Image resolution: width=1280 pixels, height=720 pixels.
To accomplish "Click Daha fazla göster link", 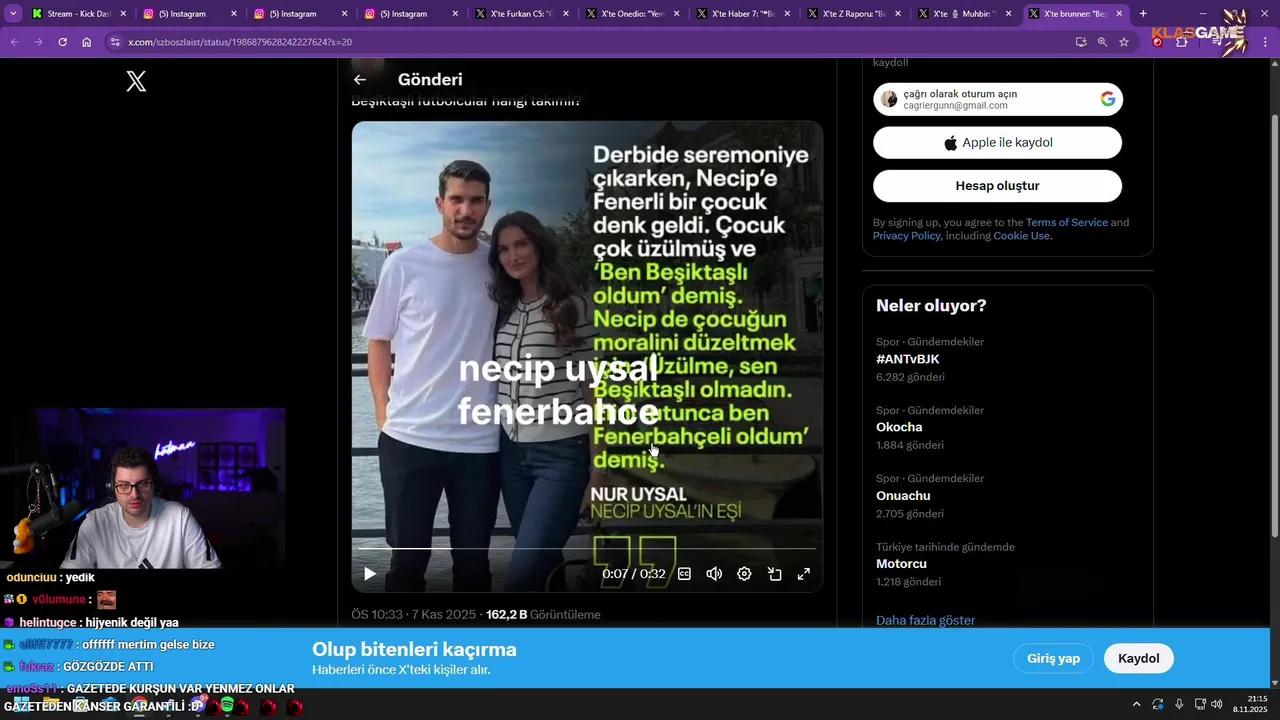I will coord(925,620).
